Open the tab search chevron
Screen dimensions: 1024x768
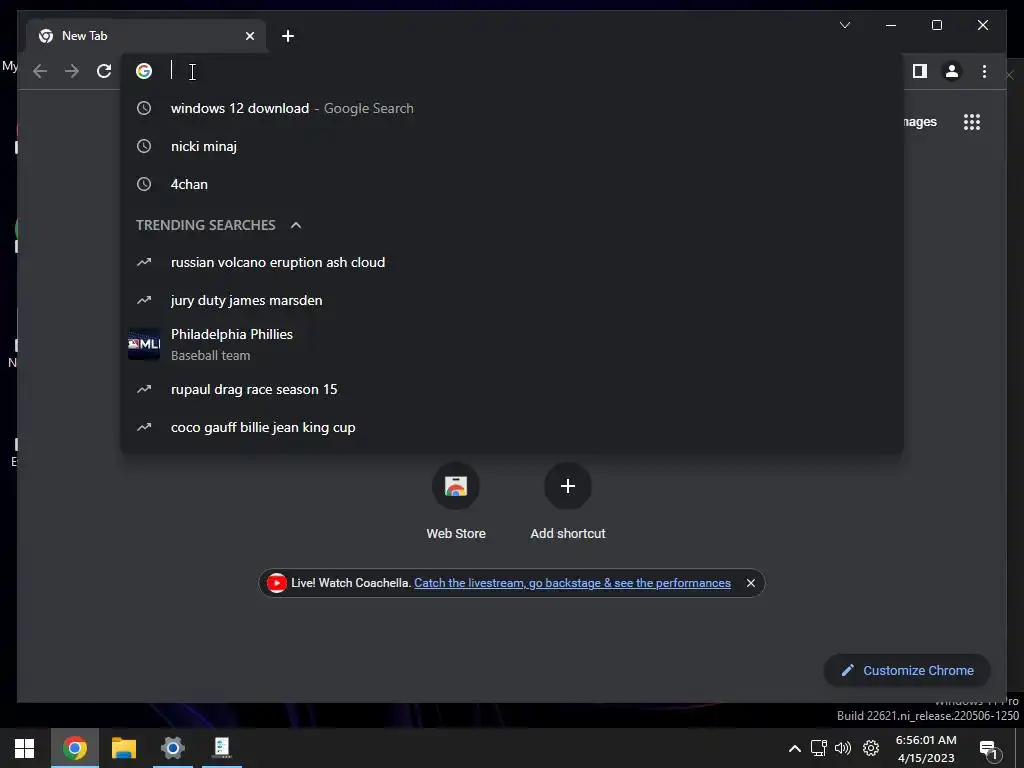point(844,25)
